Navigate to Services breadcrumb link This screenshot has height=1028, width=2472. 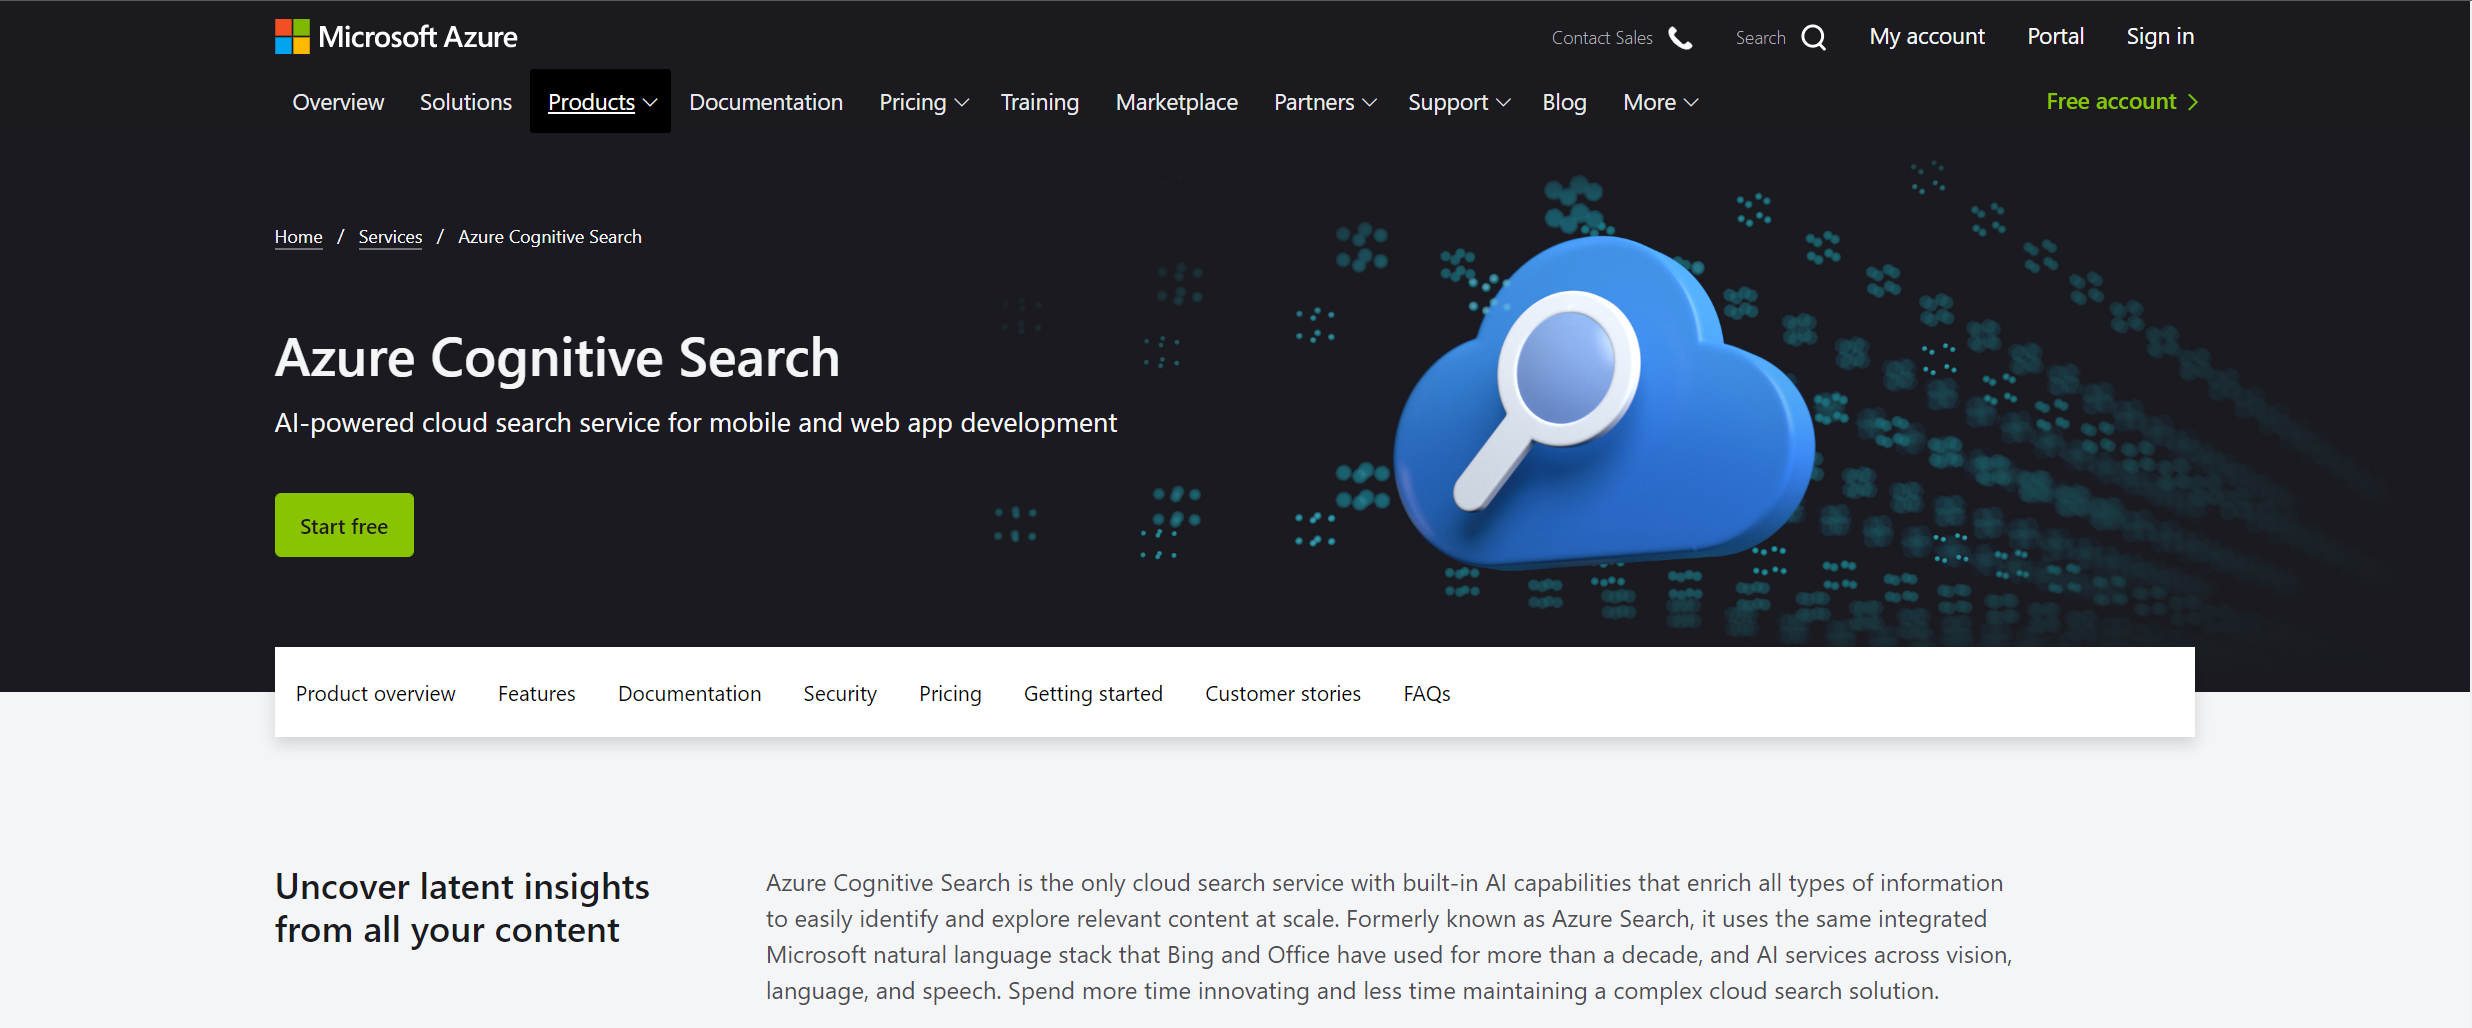[390, 237]
